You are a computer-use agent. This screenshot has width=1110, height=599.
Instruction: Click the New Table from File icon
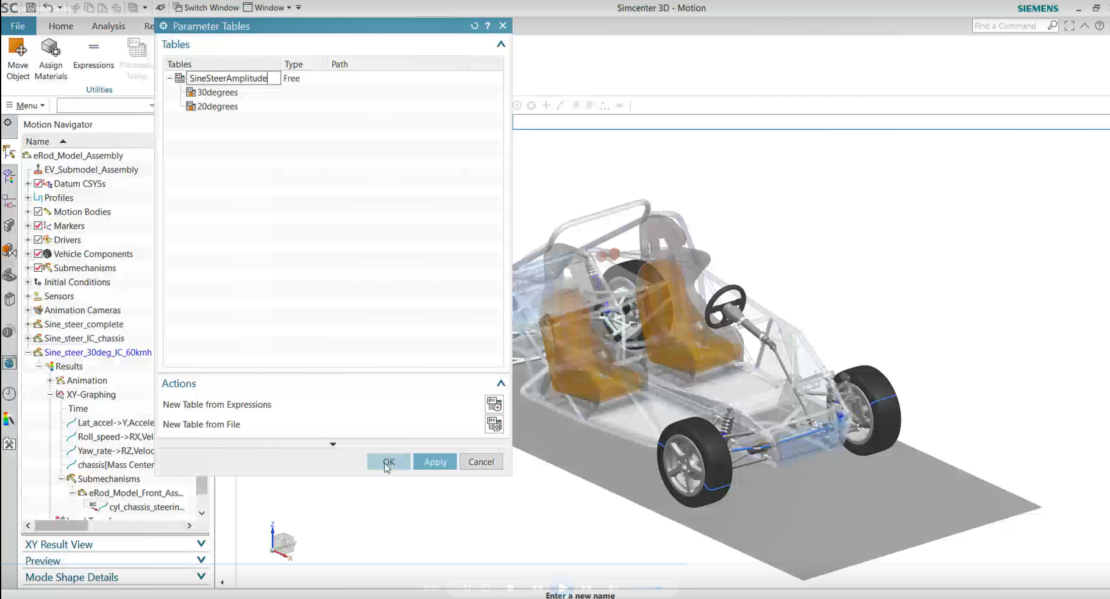pyautogui.click(x=494, y=423)
